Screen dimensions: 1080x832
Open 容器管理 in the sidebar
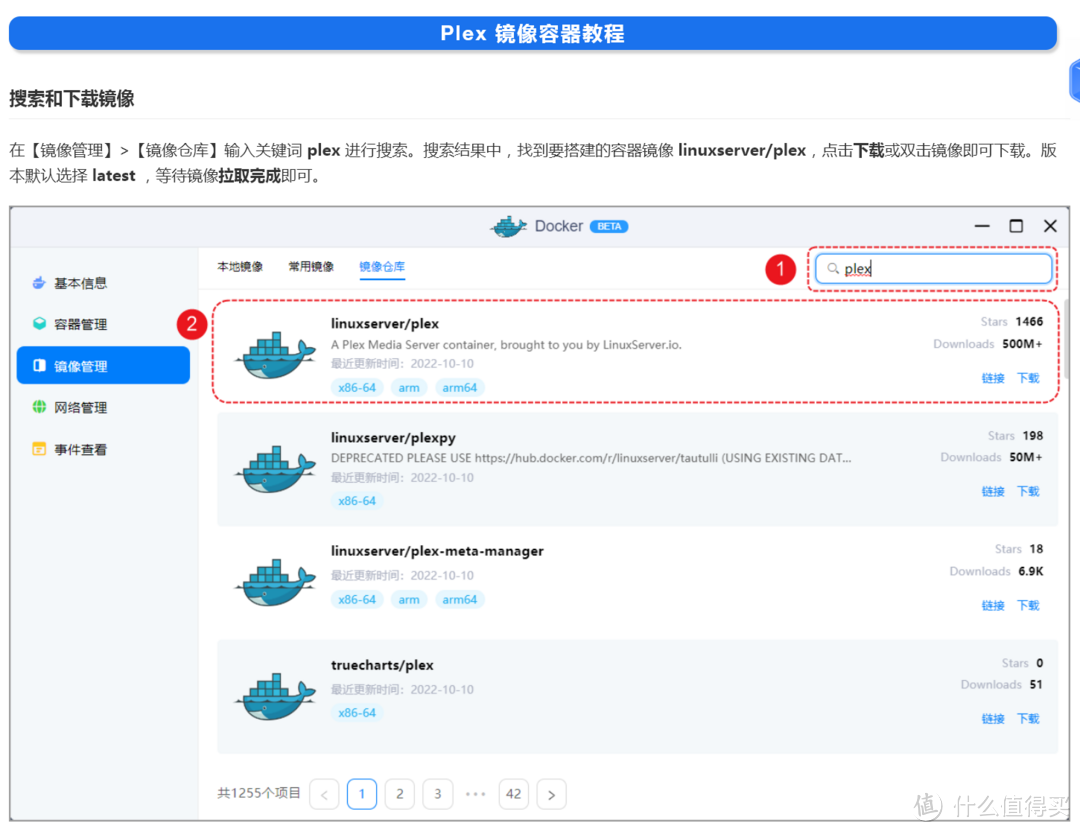coord(103,324)
